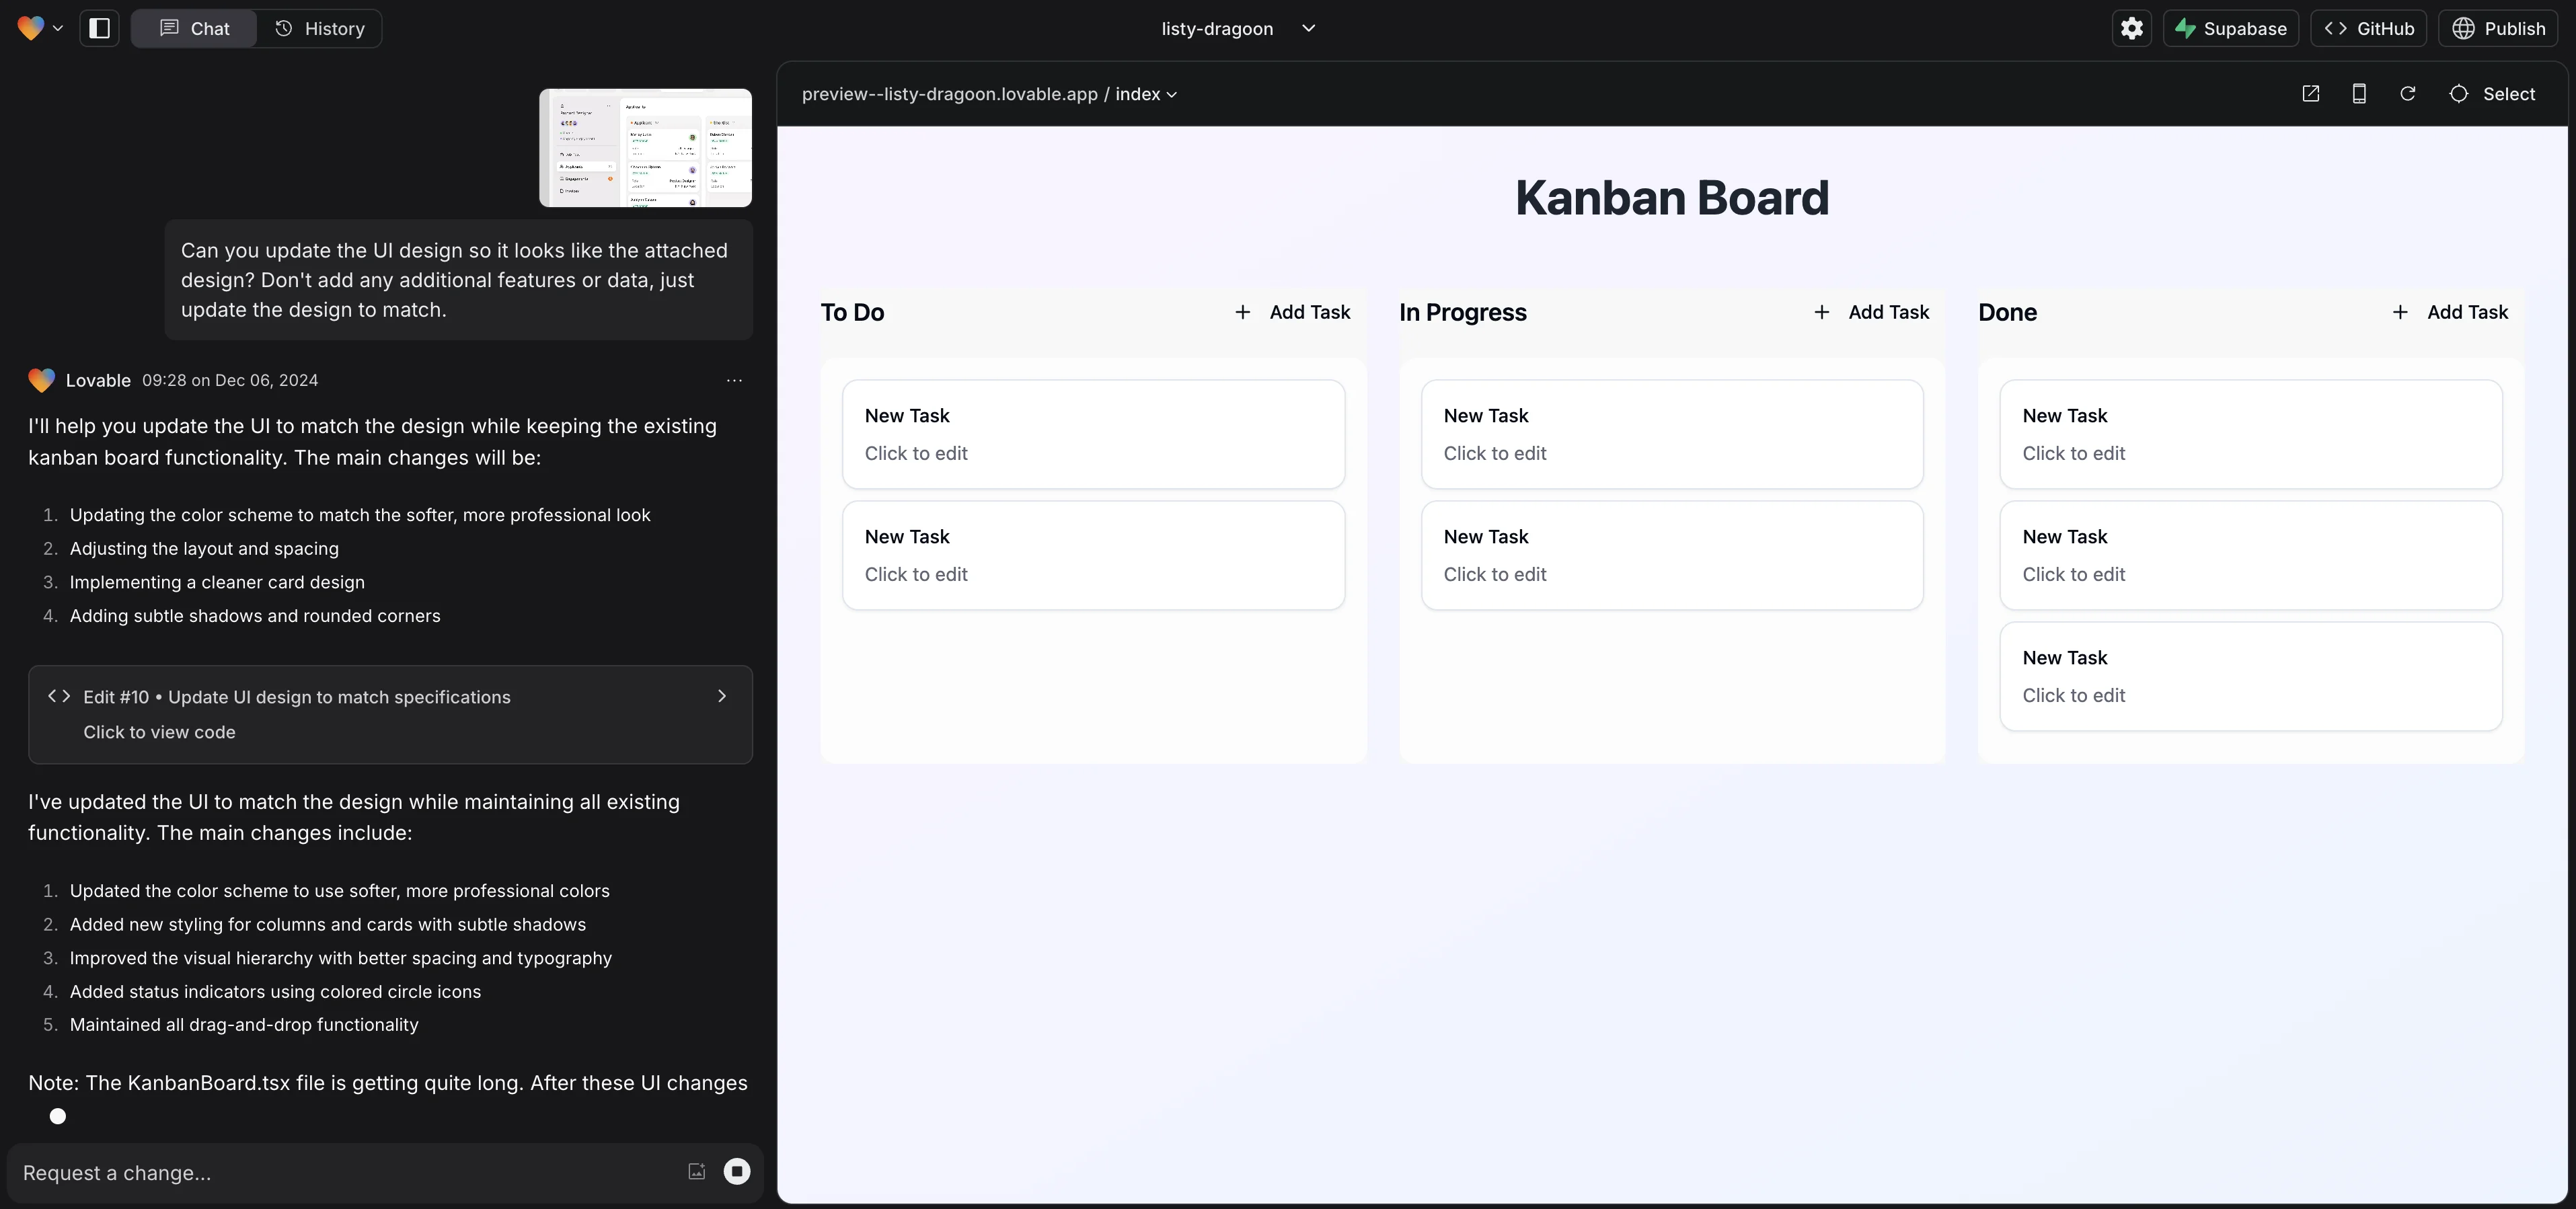Image resolution: width=2576 pixels, height=1209 pixels.
Task: Refresh the preview with the reload icon
Action: click(x=2407, y=94)
